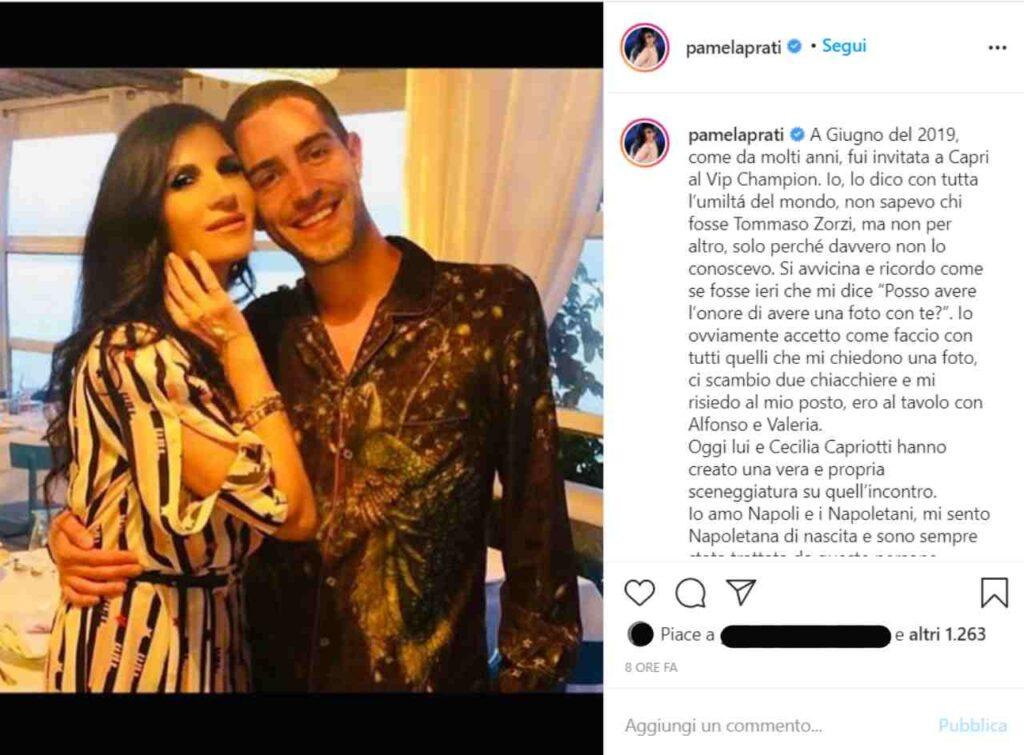Click the '8 ORE FA' timestamp

(x=651, y=667)
